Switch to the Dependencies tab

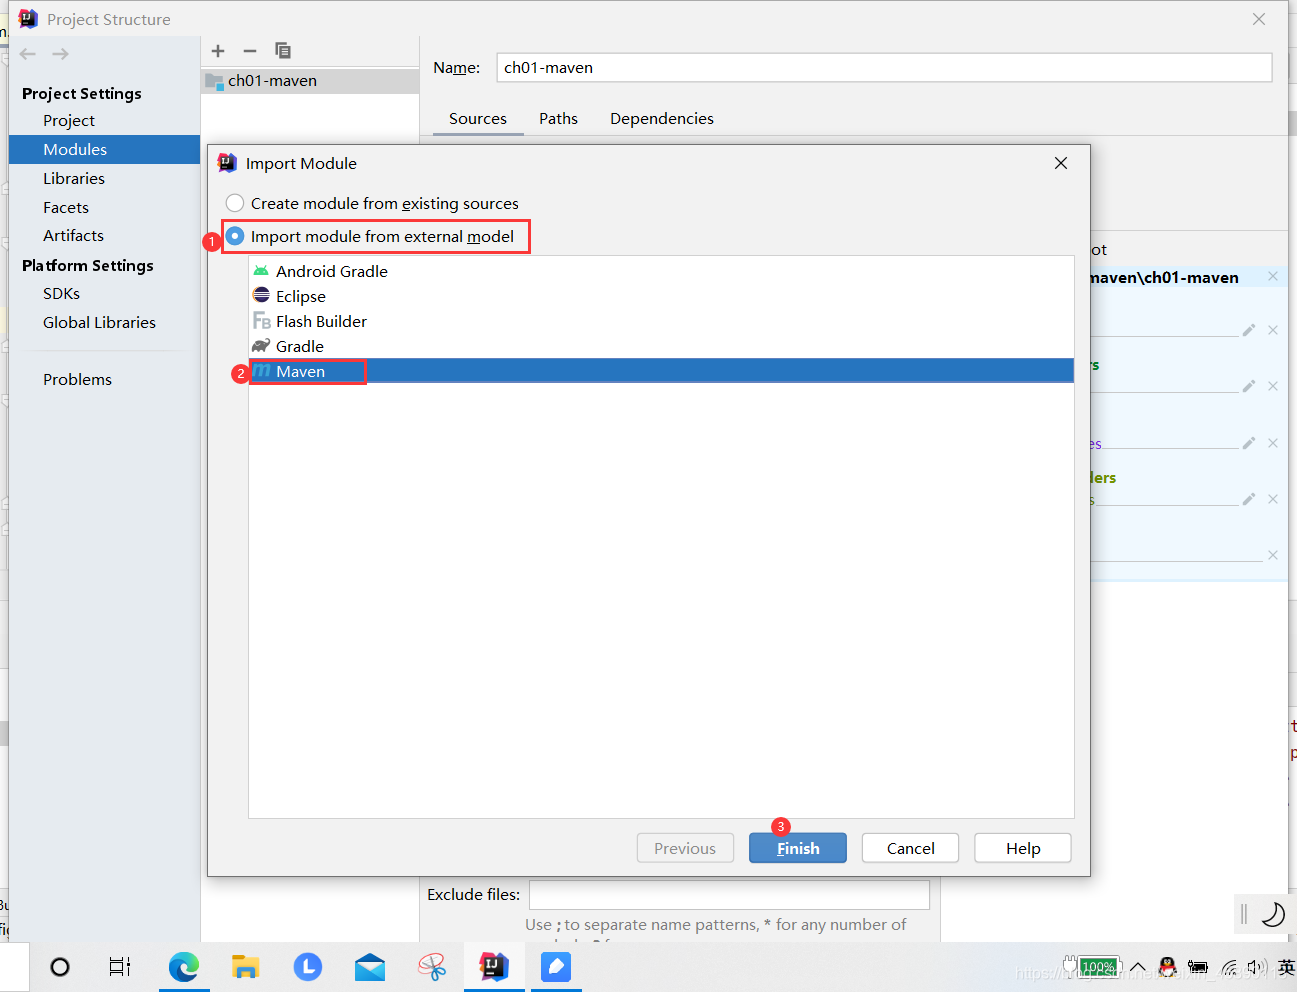tap(662, 119)
